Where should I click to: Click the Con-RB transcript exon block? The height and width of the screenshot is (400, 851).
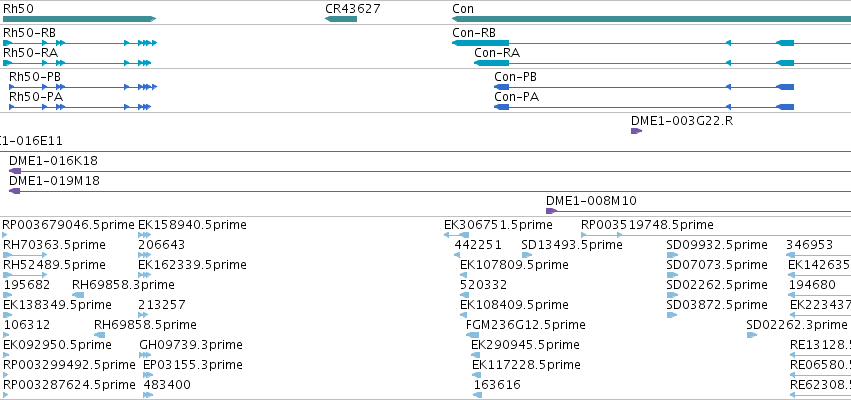(x=480, y=43)
